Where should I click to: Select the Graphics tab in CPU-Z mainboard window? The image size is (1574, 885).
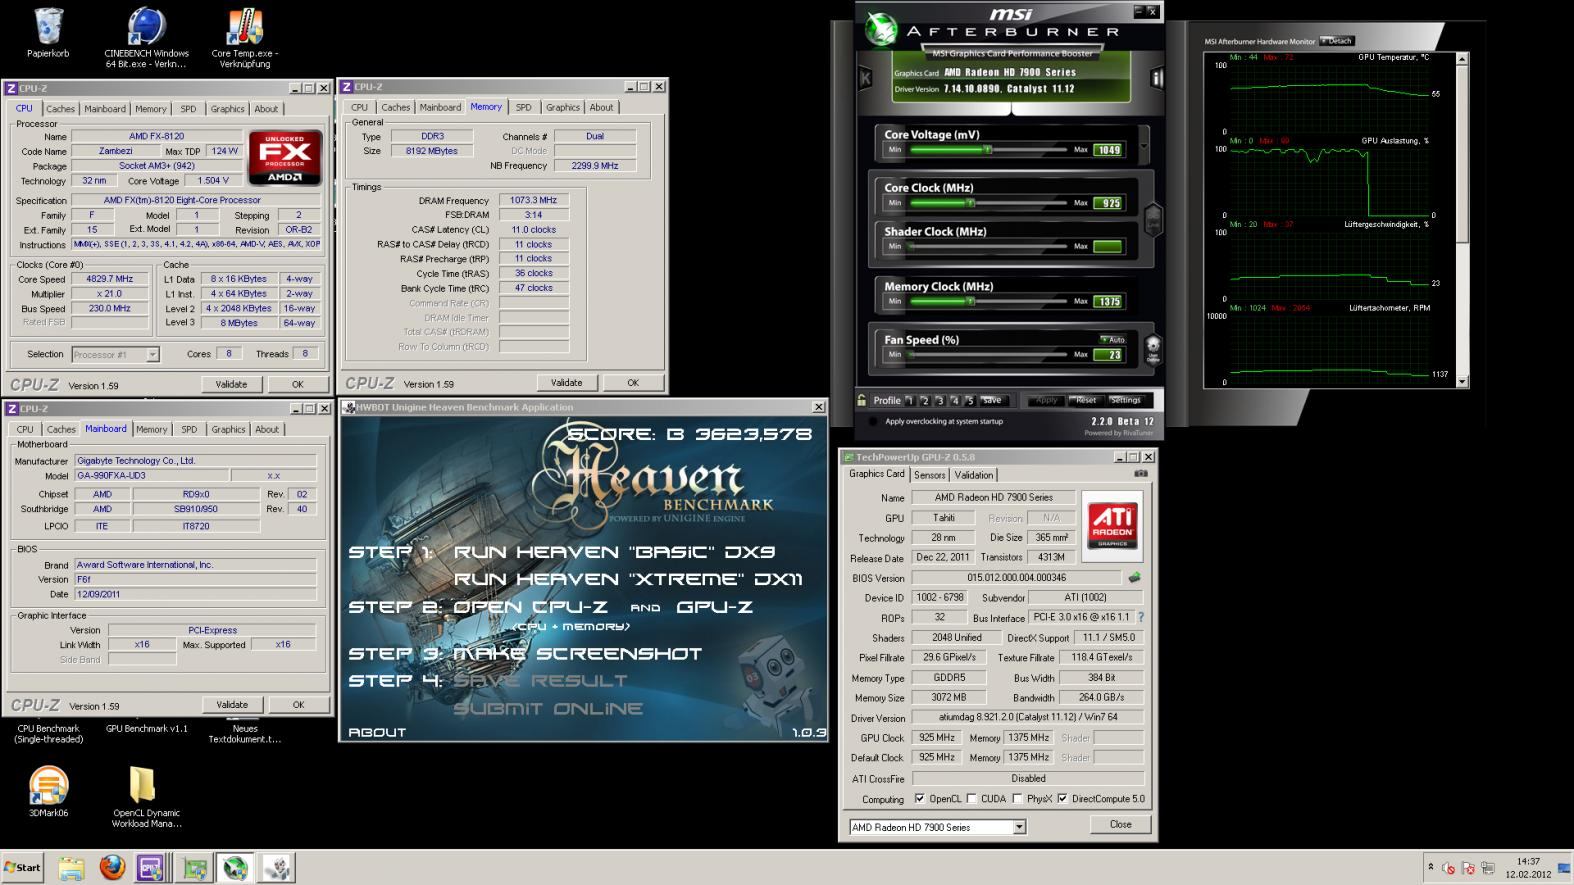coord(228,429)
